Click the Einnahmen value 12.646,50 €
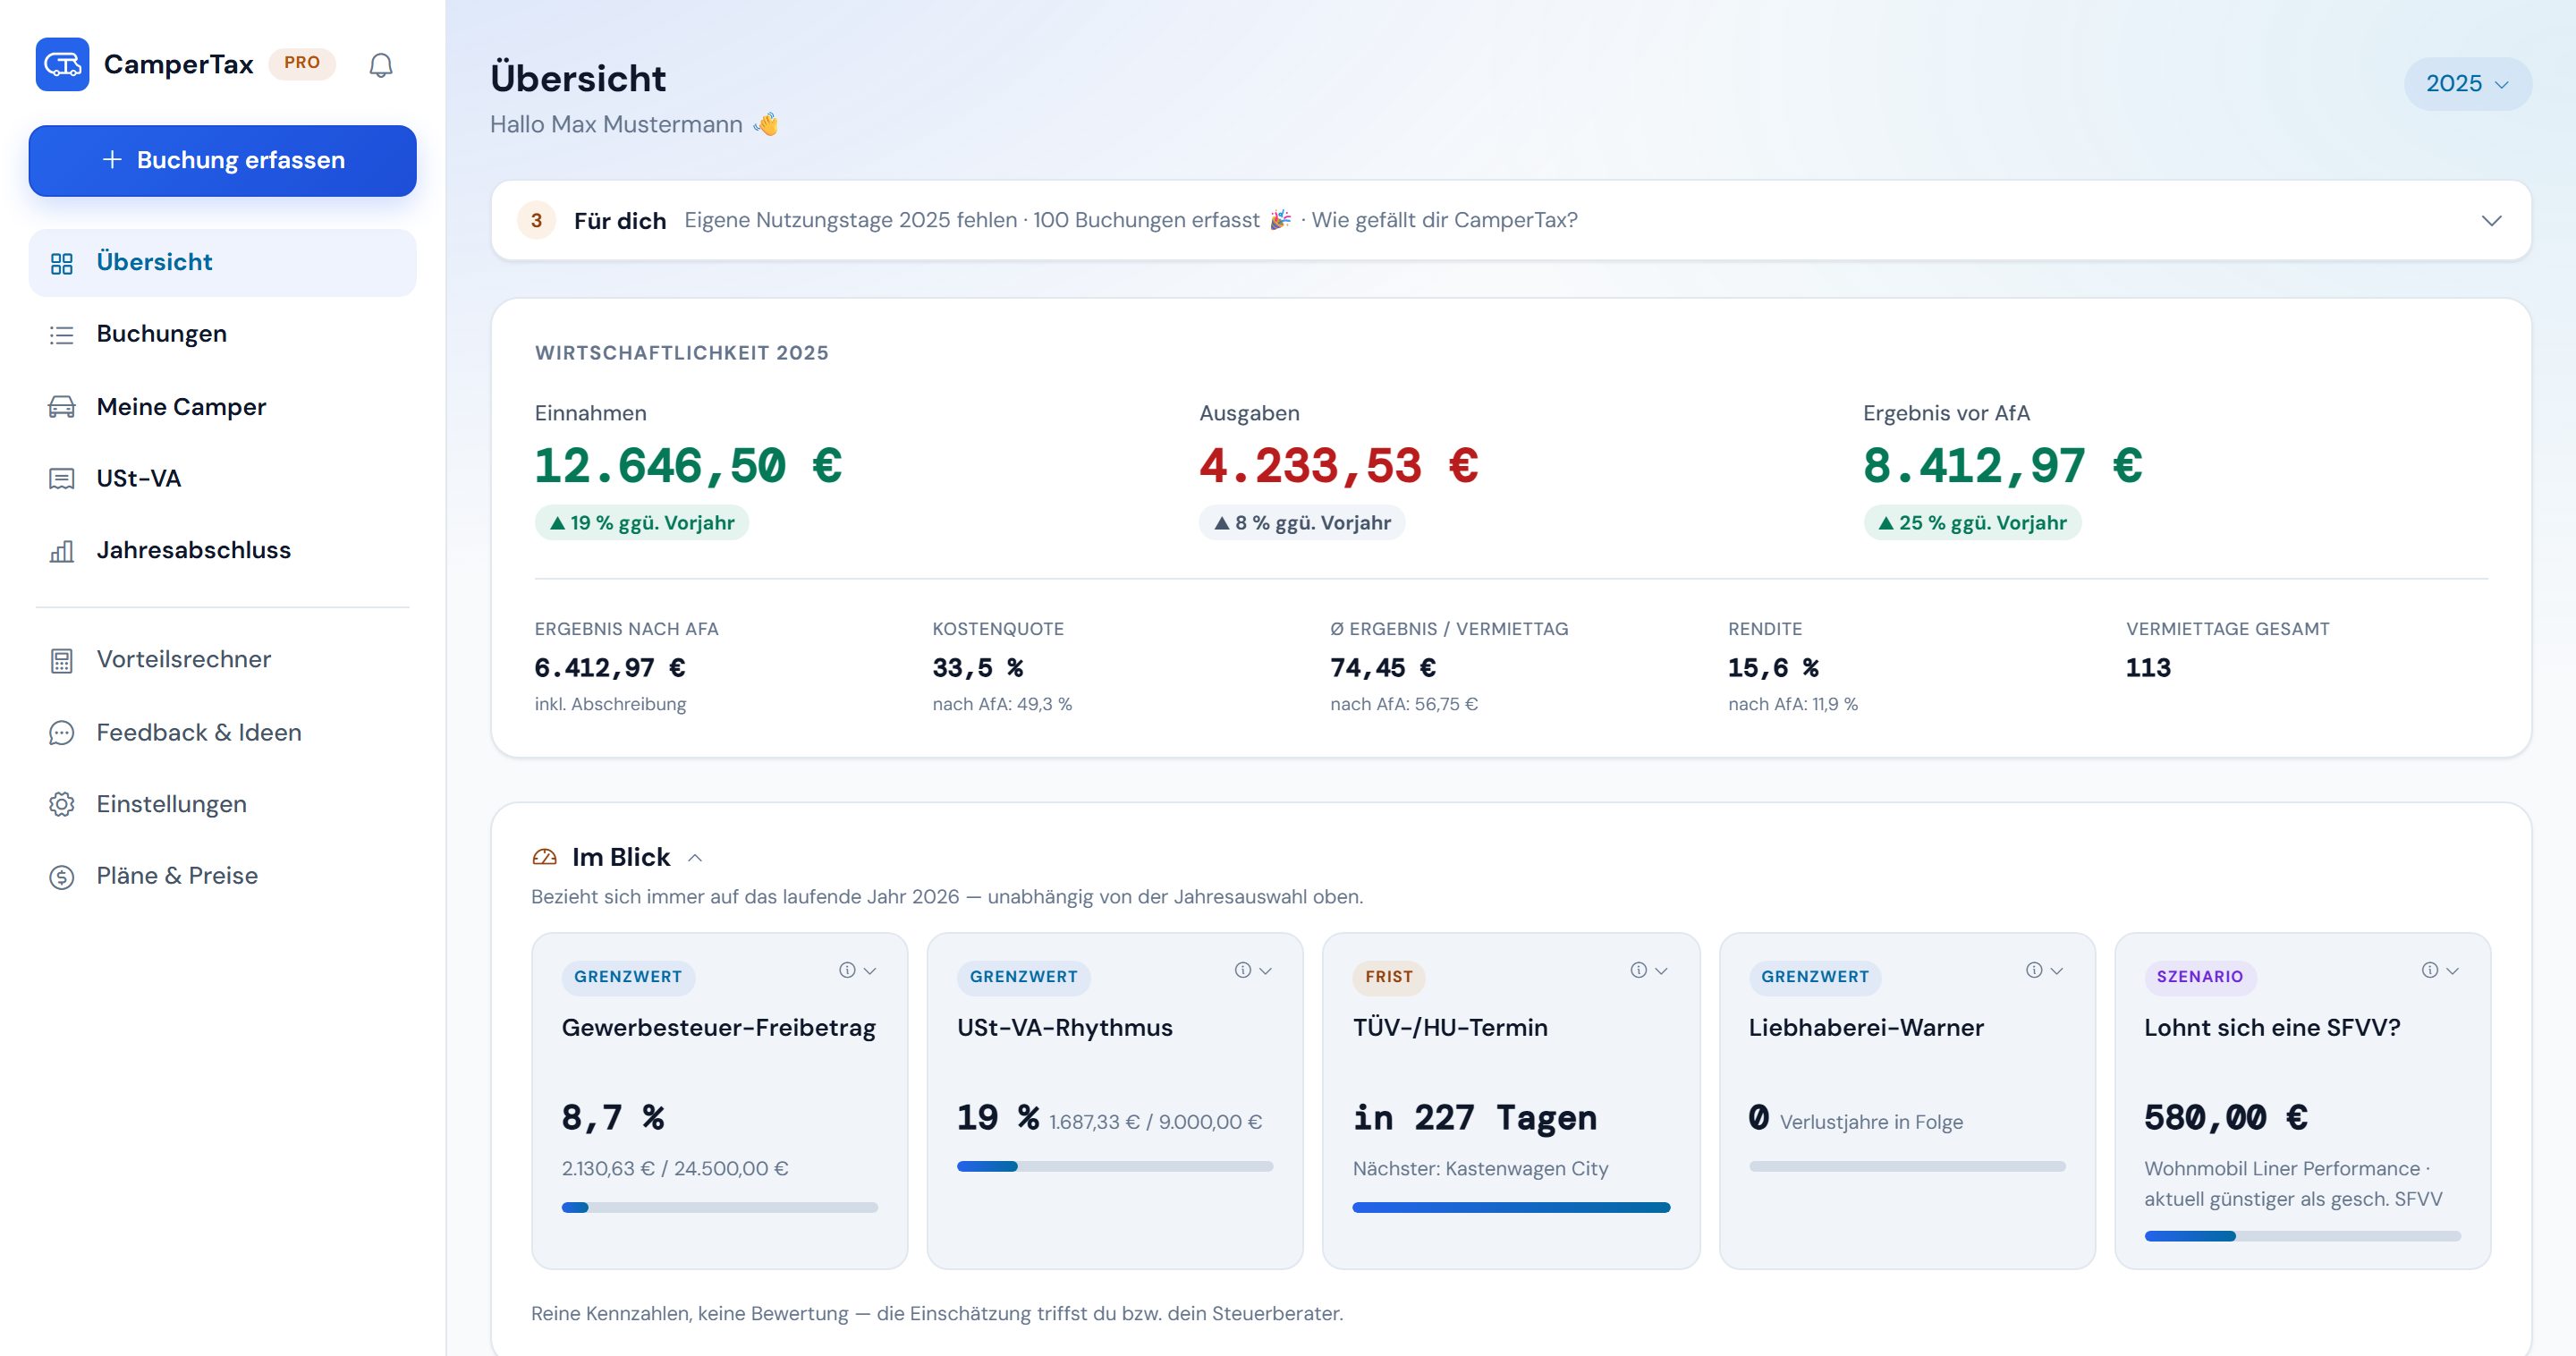Screen dimensions: 2576x1356 689,466
